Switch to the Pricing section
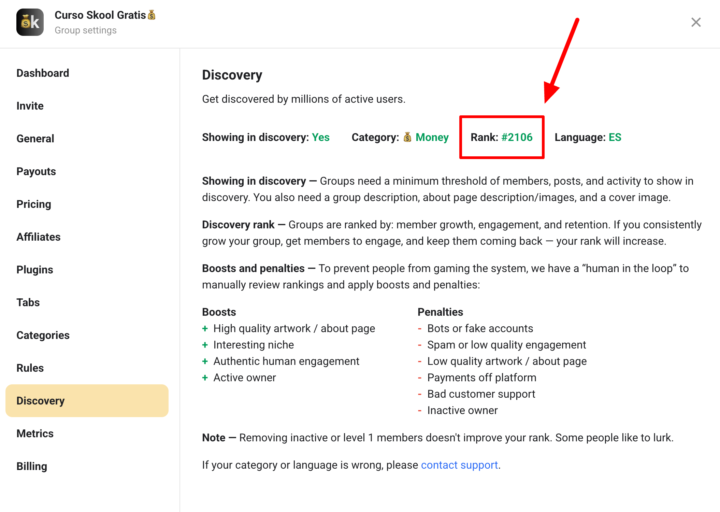This screenshot has width=720, height=512. 34,204
